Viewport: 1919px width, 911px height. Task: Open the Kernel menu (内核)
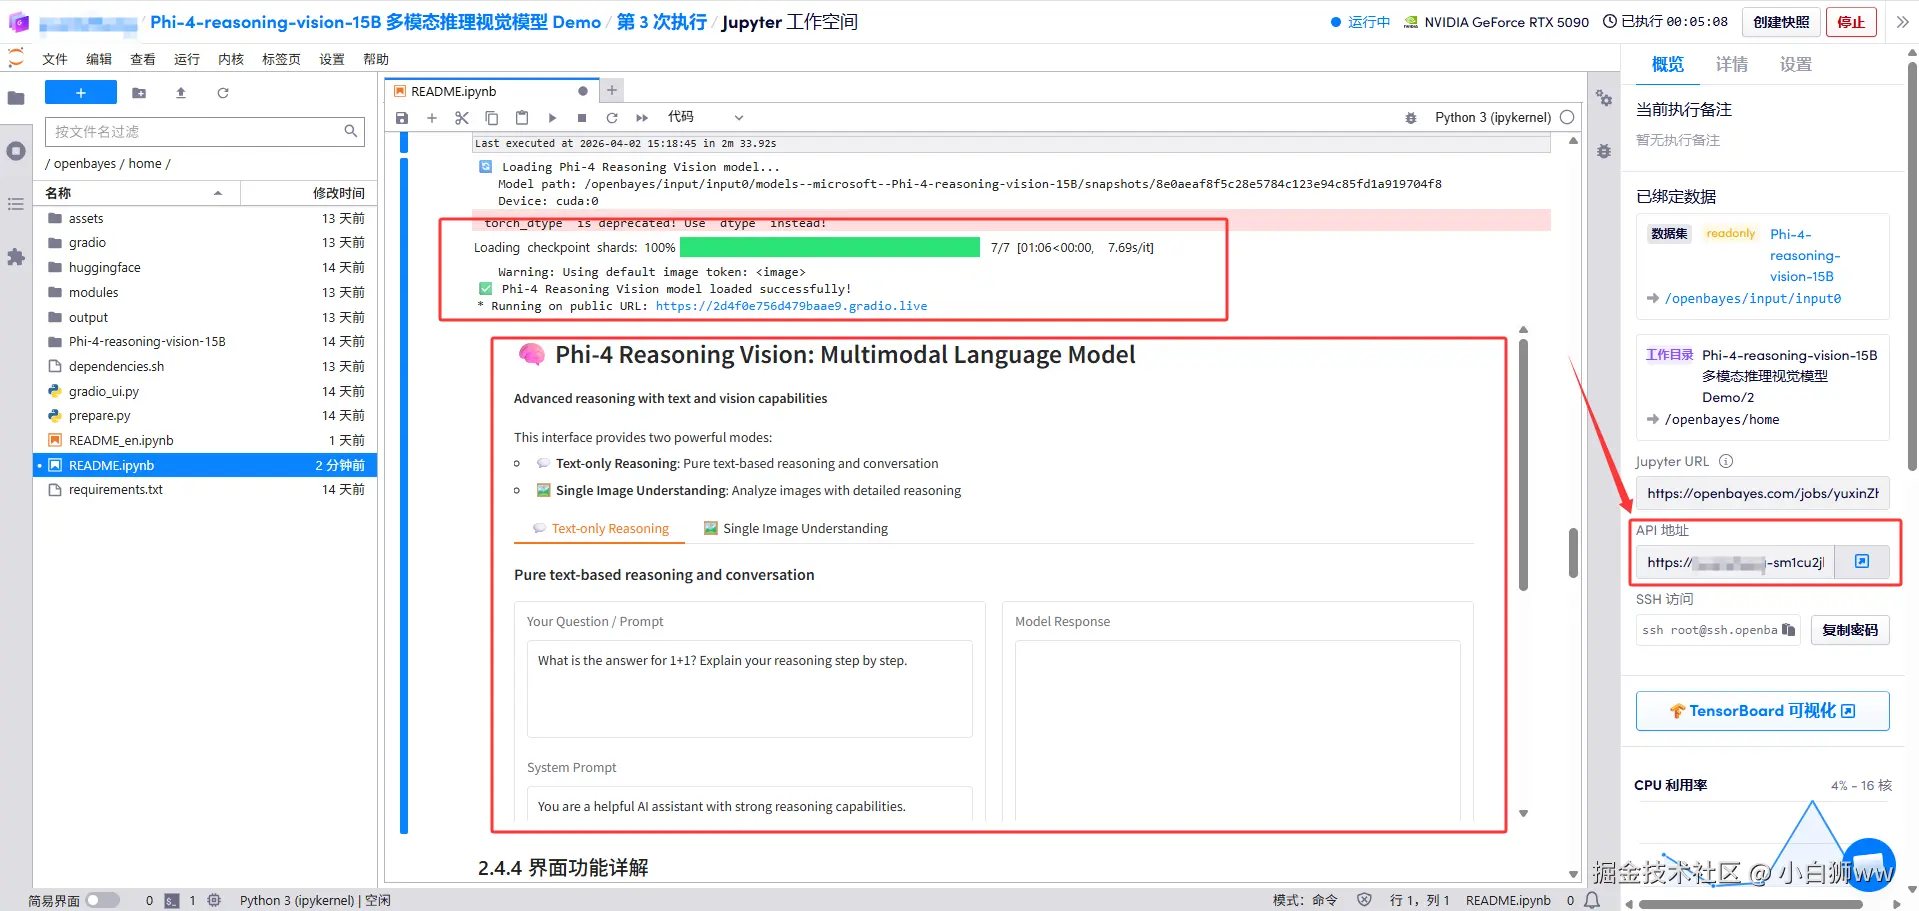point(231,60)
